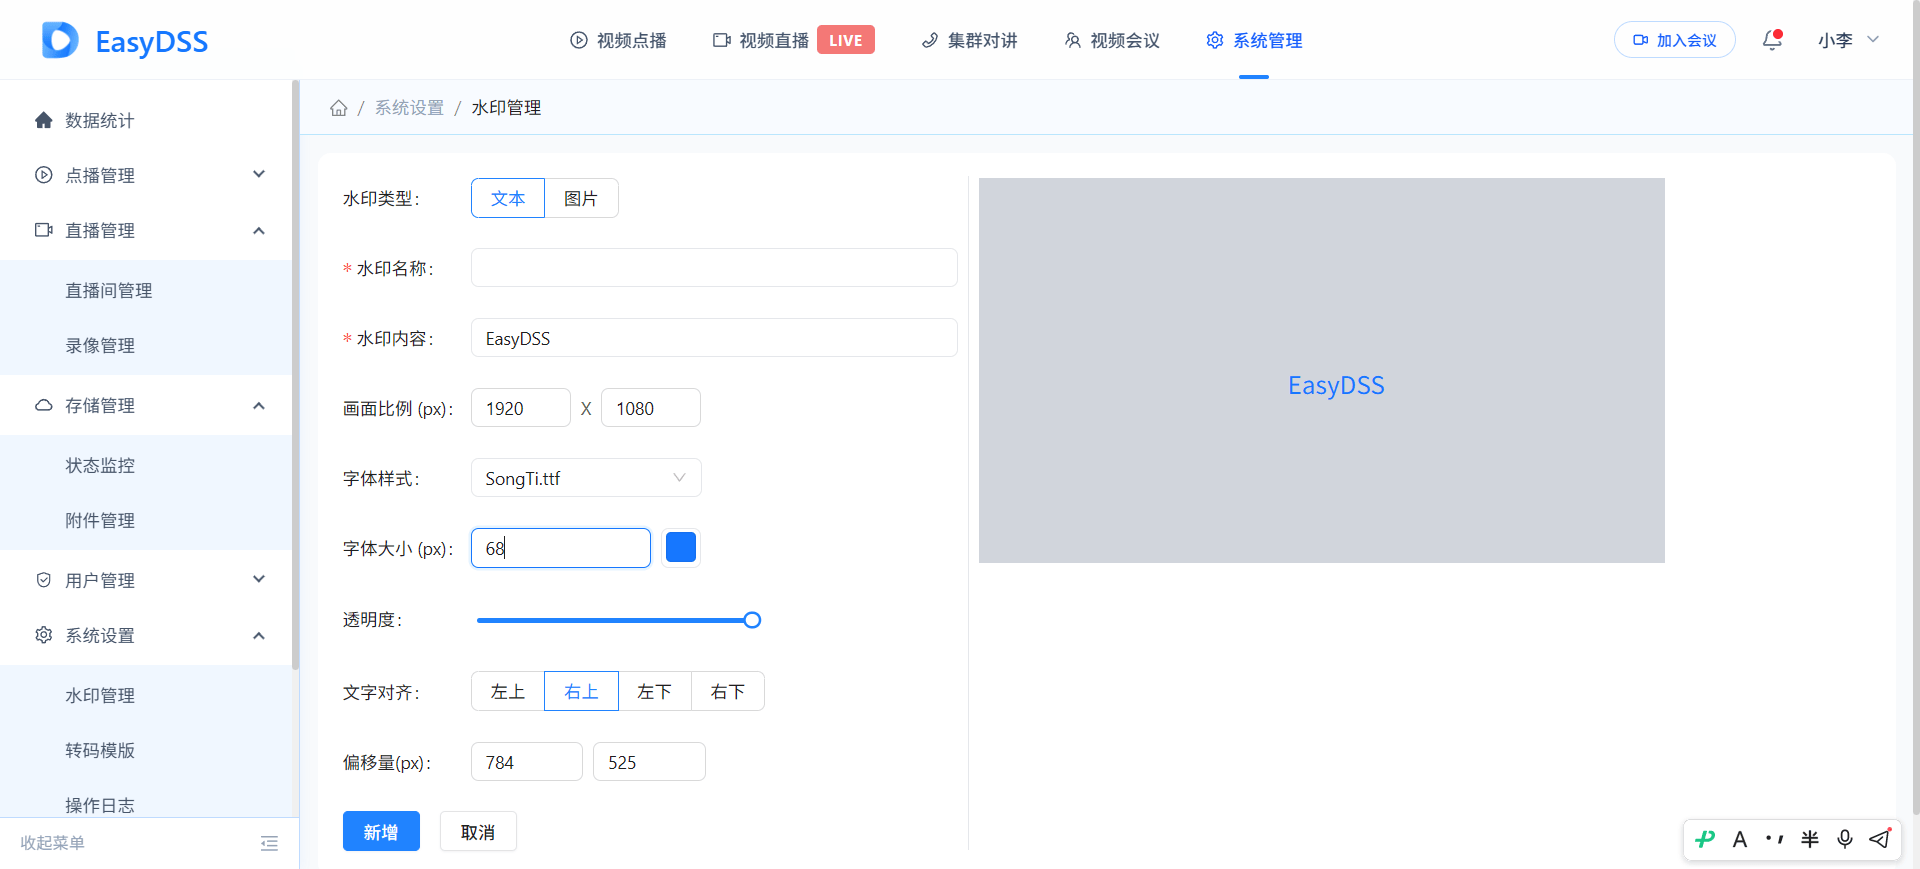
Task: Toggle the IME 半 half-width icon
Action: 1810,839
